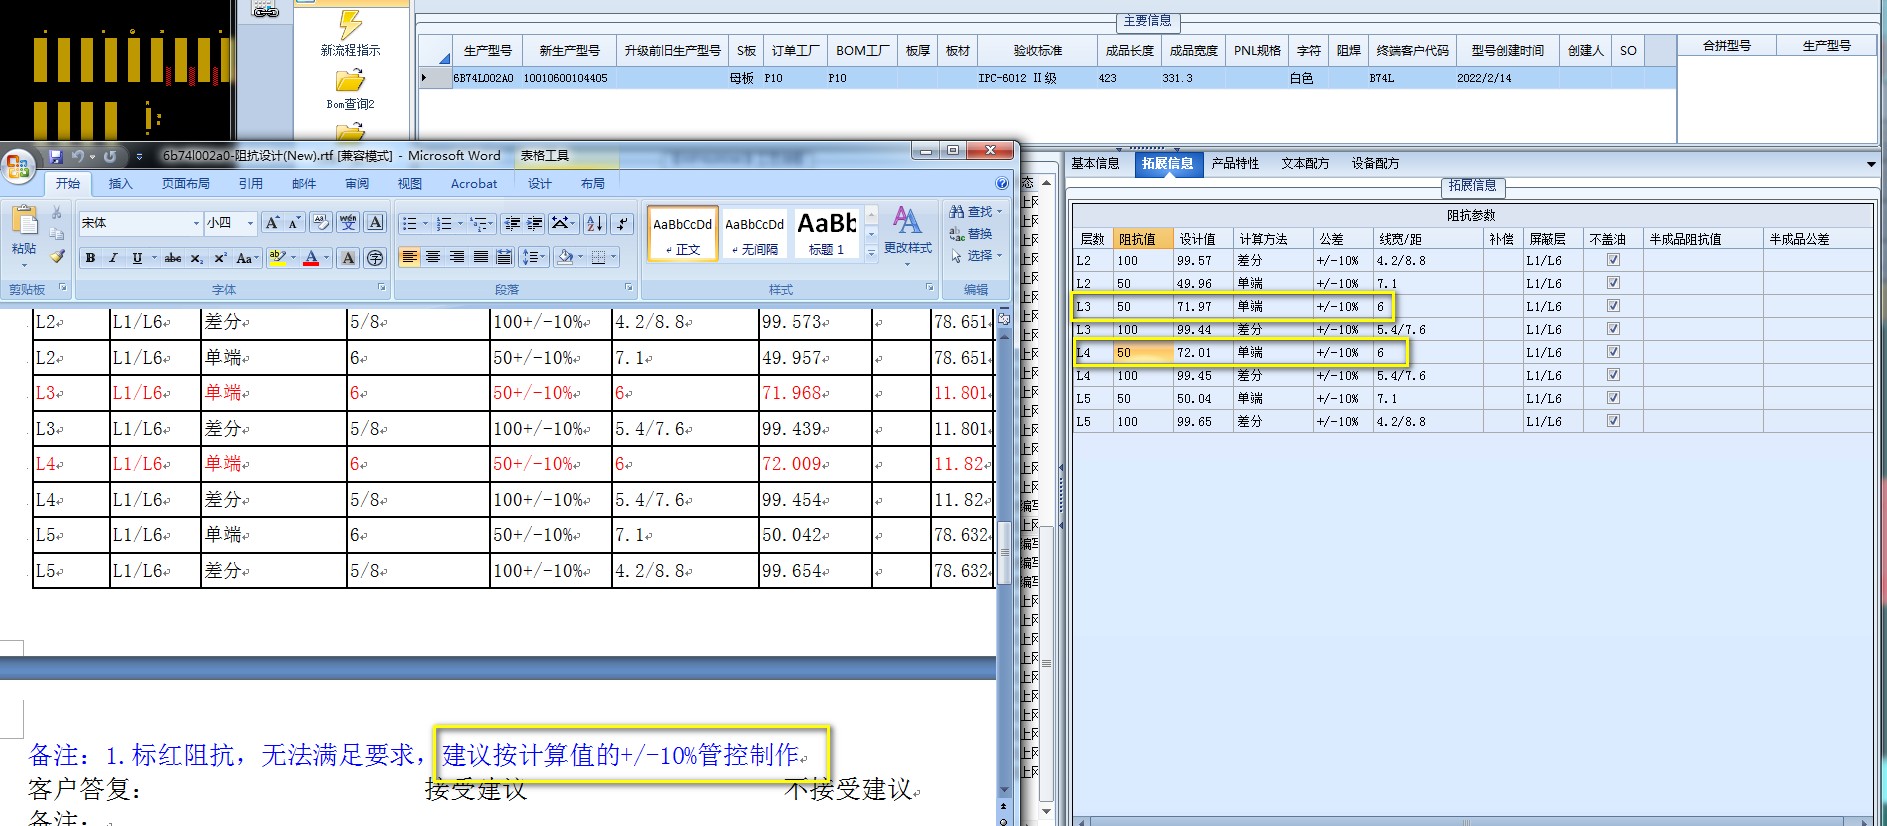Screen dimensions: 1887x826
Task: Toggle 不盖油 checkbox for L3 100 row
Action: click(x=1613, y=329)
